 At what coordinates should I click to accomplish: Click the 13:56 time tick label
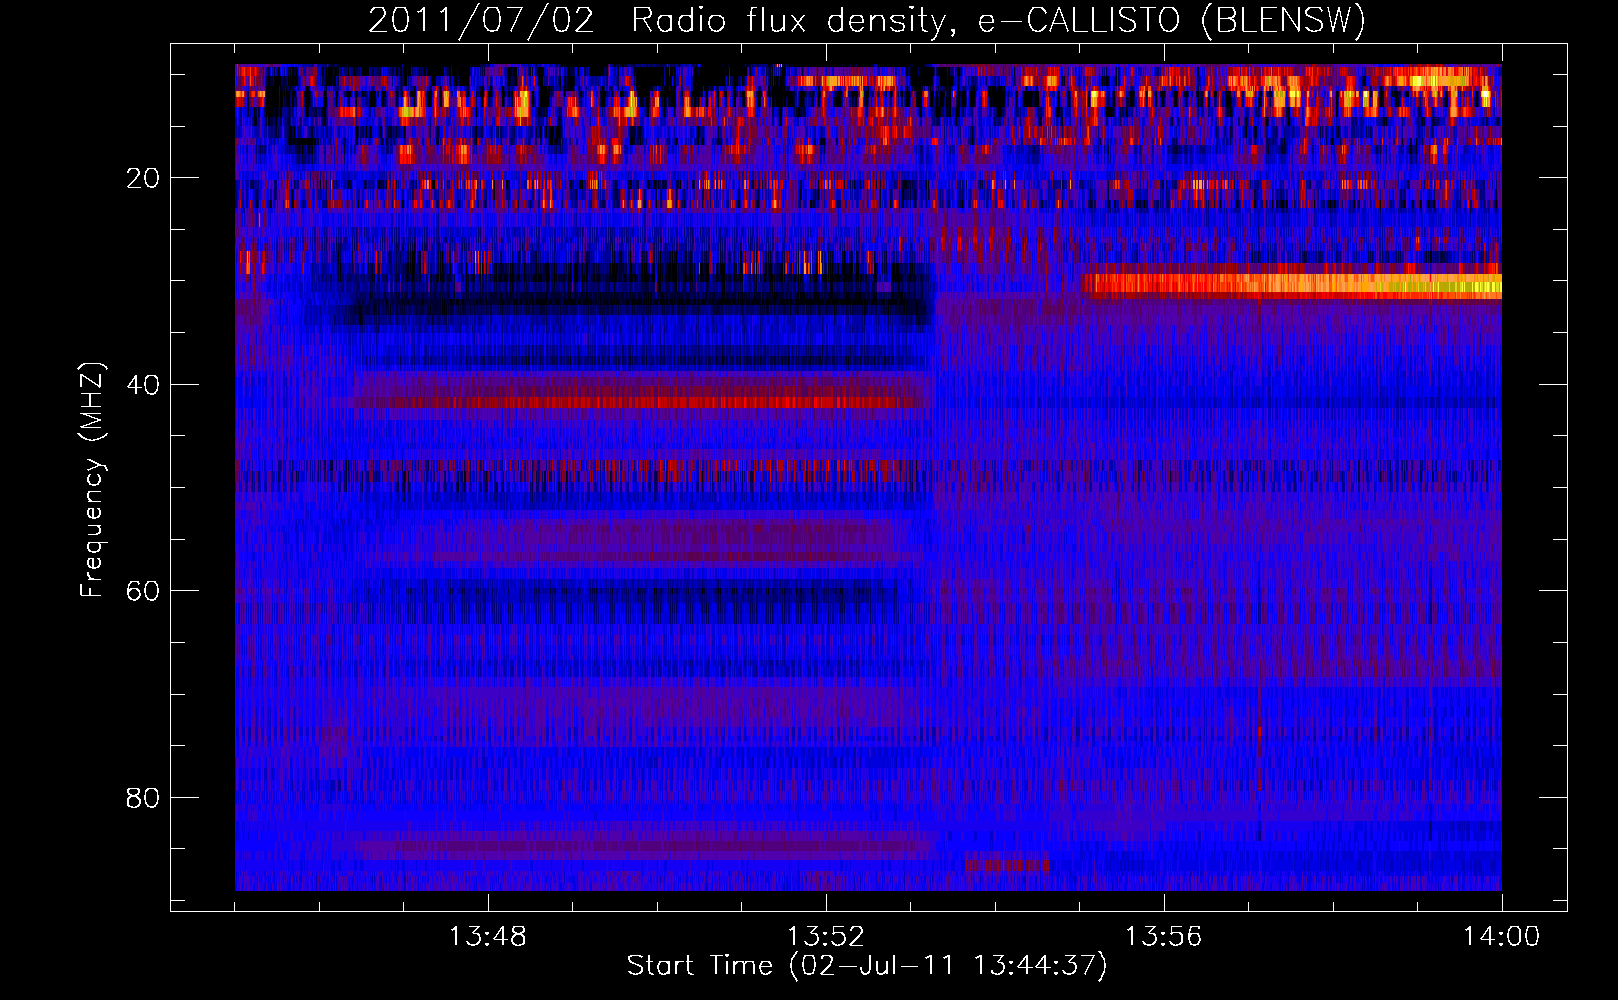point(1163,937)
